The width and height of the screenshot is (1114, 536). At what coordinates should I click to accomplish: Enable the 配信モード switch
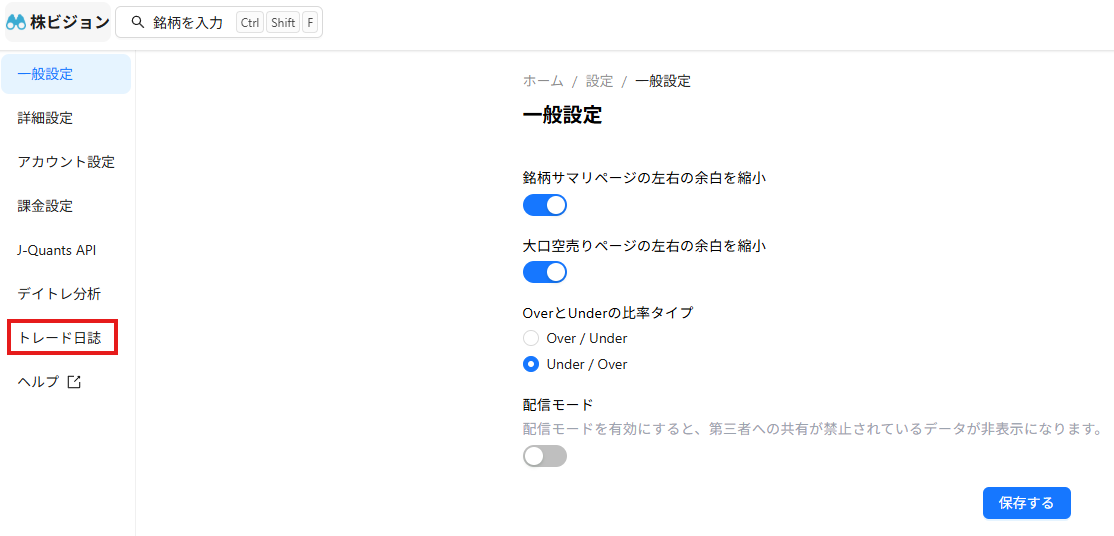tap(545, 456)
